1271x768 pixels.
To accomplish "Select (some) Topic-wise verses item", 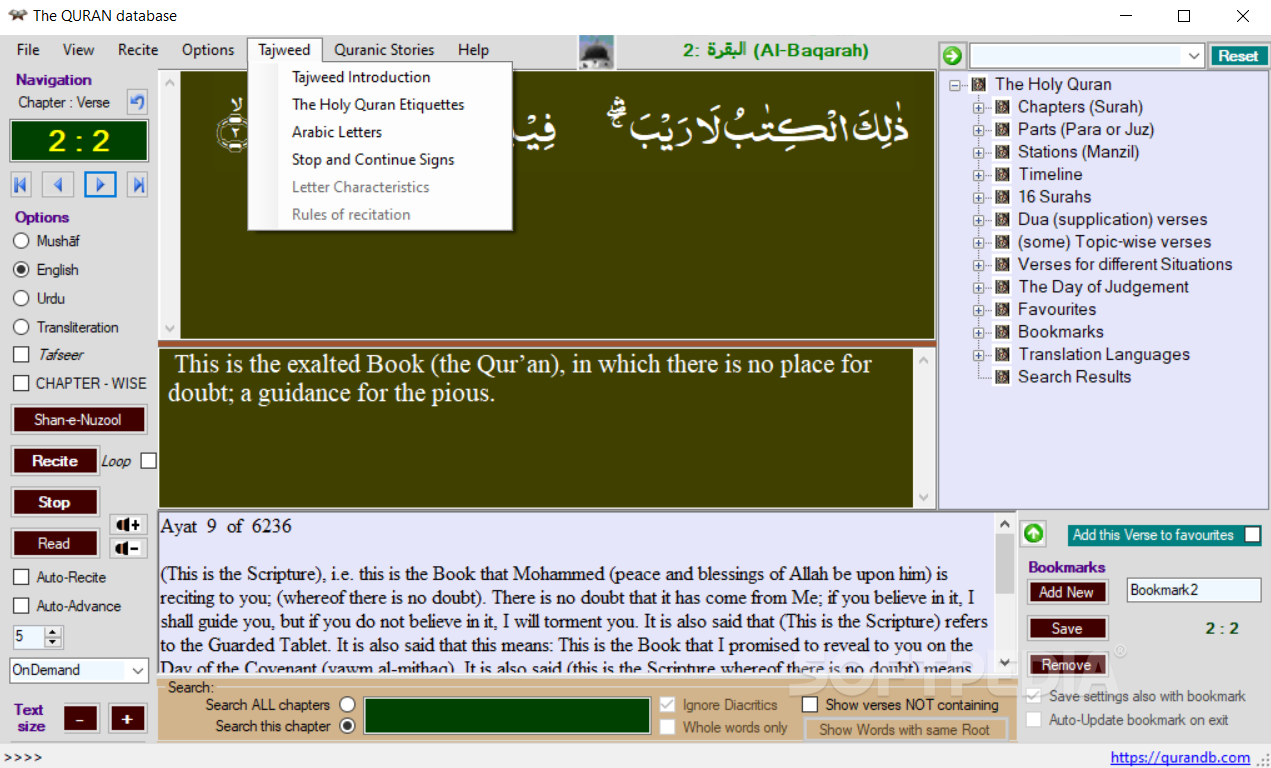I will click(1114, 242).
